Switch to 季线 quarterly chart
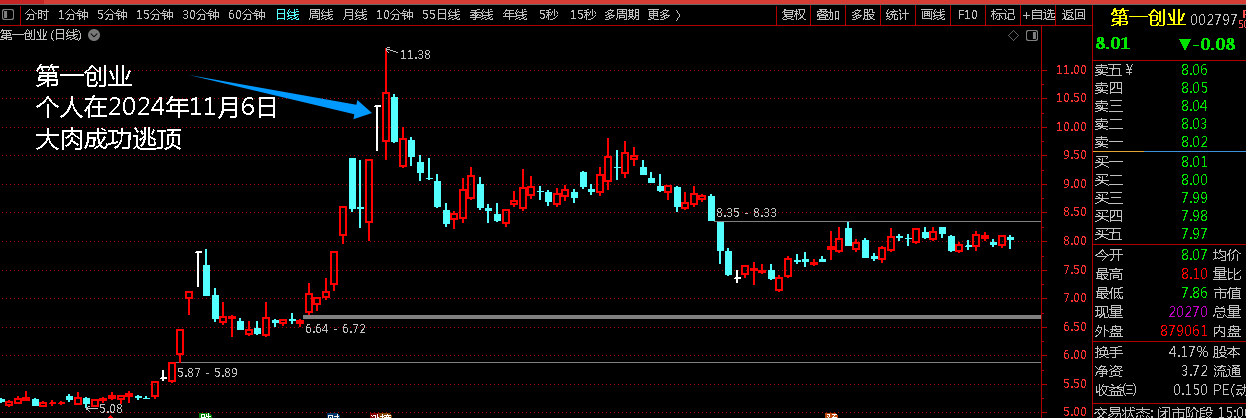 [481, 15]
